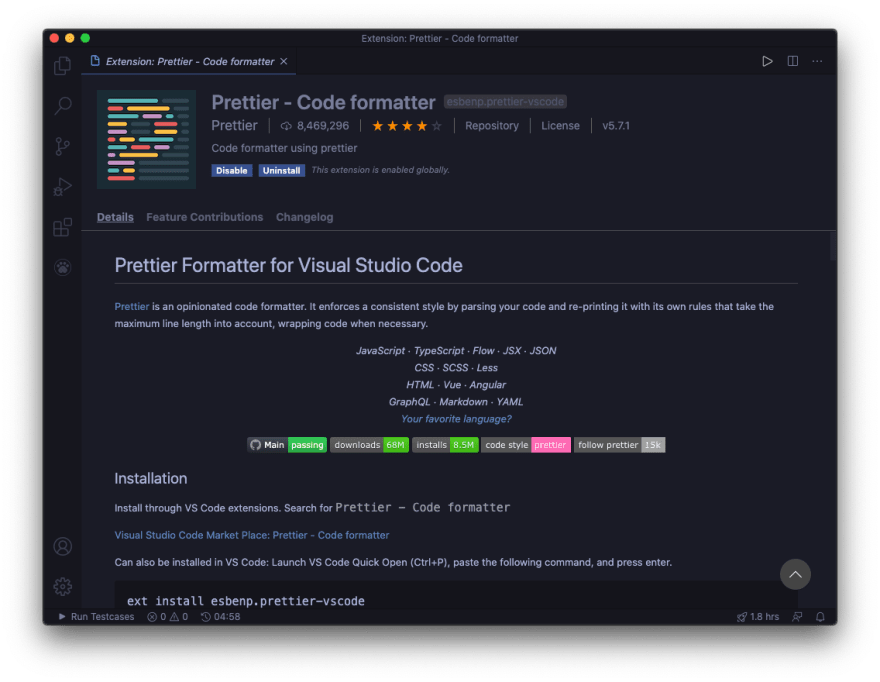Screen dimensions: 880x682
Task: Open the Accounts icon in activity bar
Action: 62,546
